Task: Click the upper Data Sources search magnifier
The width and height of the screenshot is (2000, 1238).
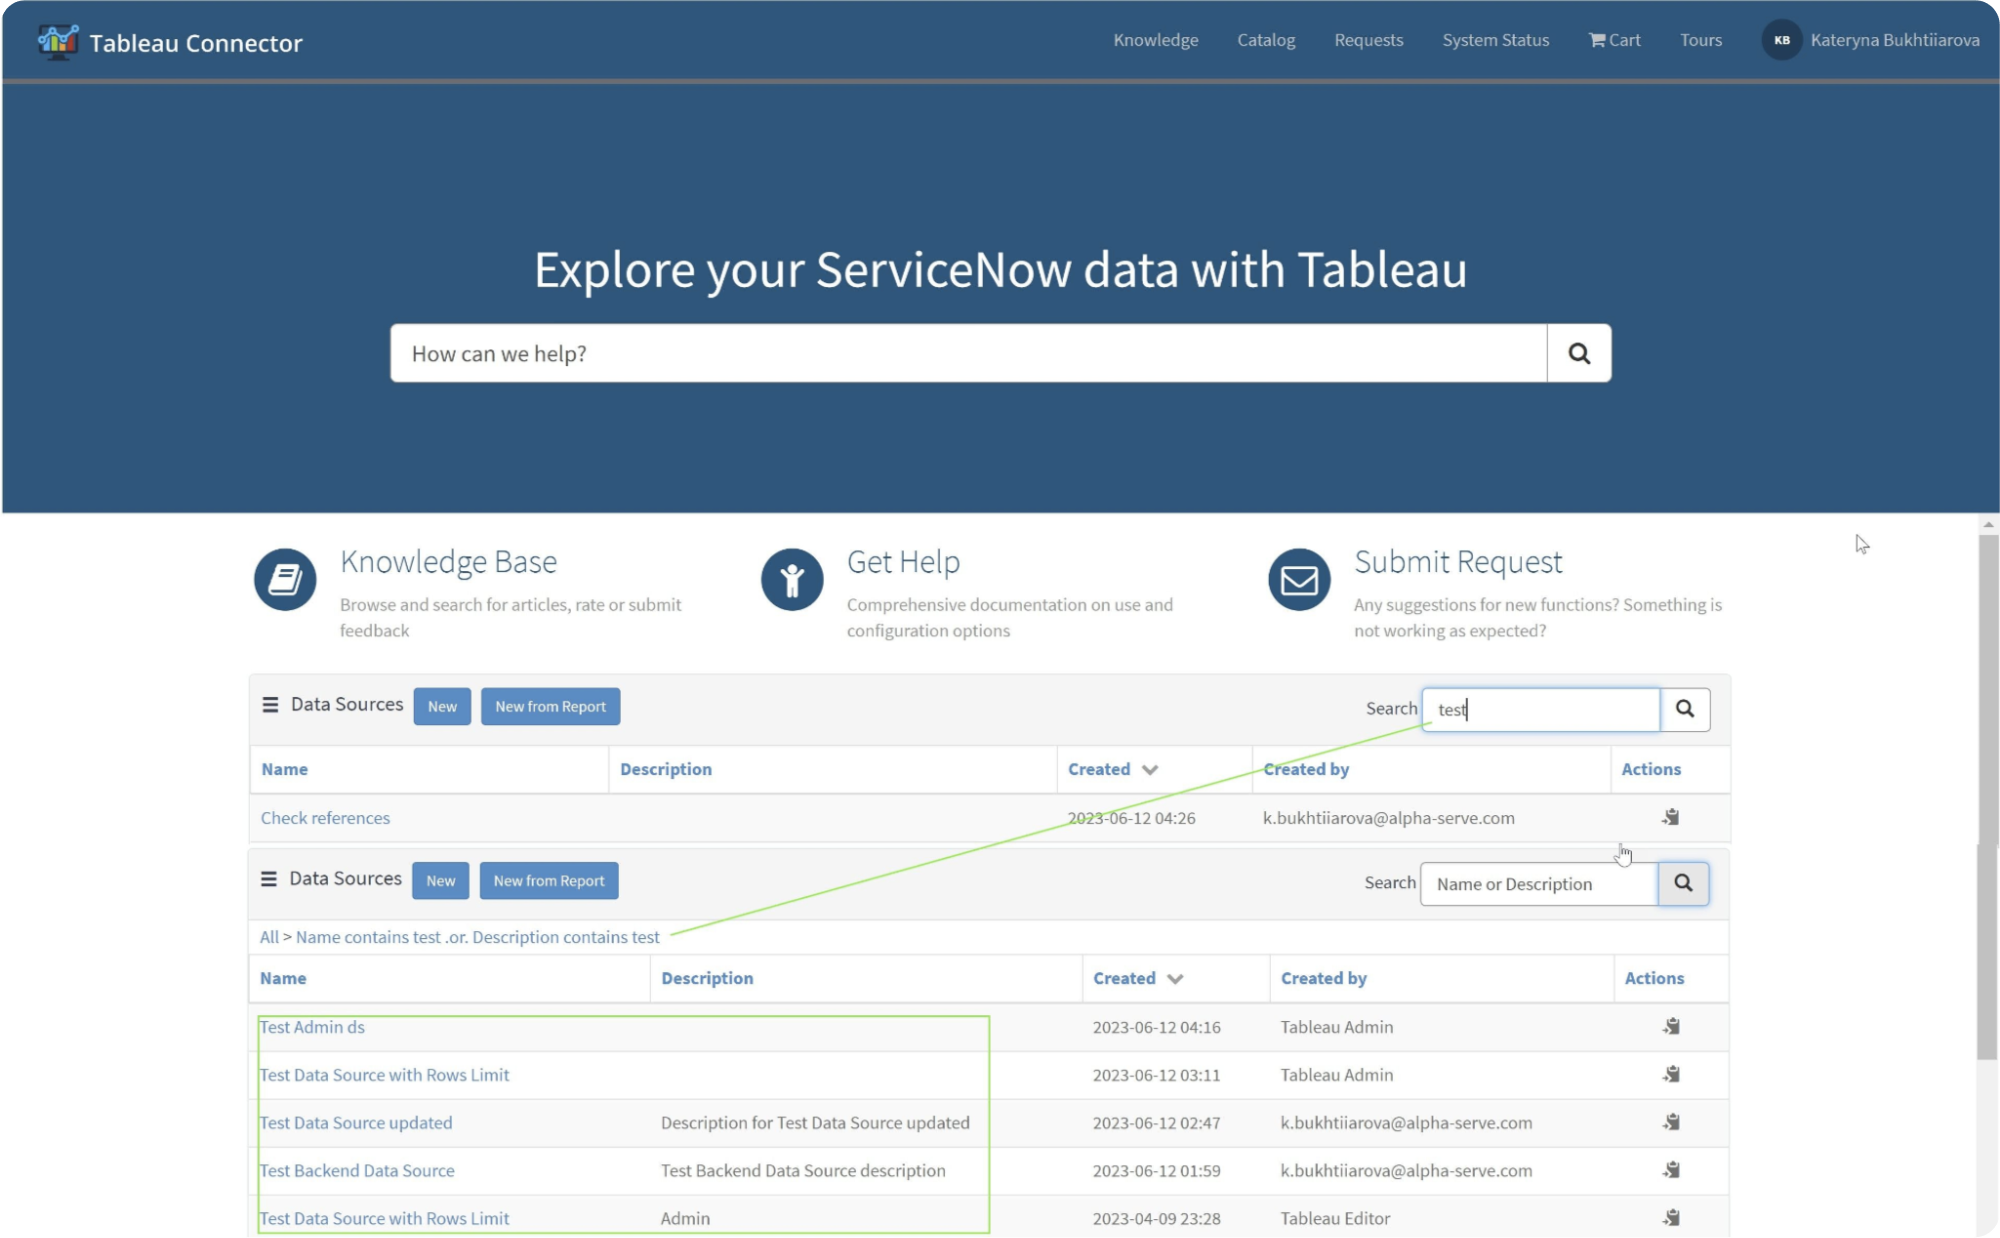Action: [1685, 709]
